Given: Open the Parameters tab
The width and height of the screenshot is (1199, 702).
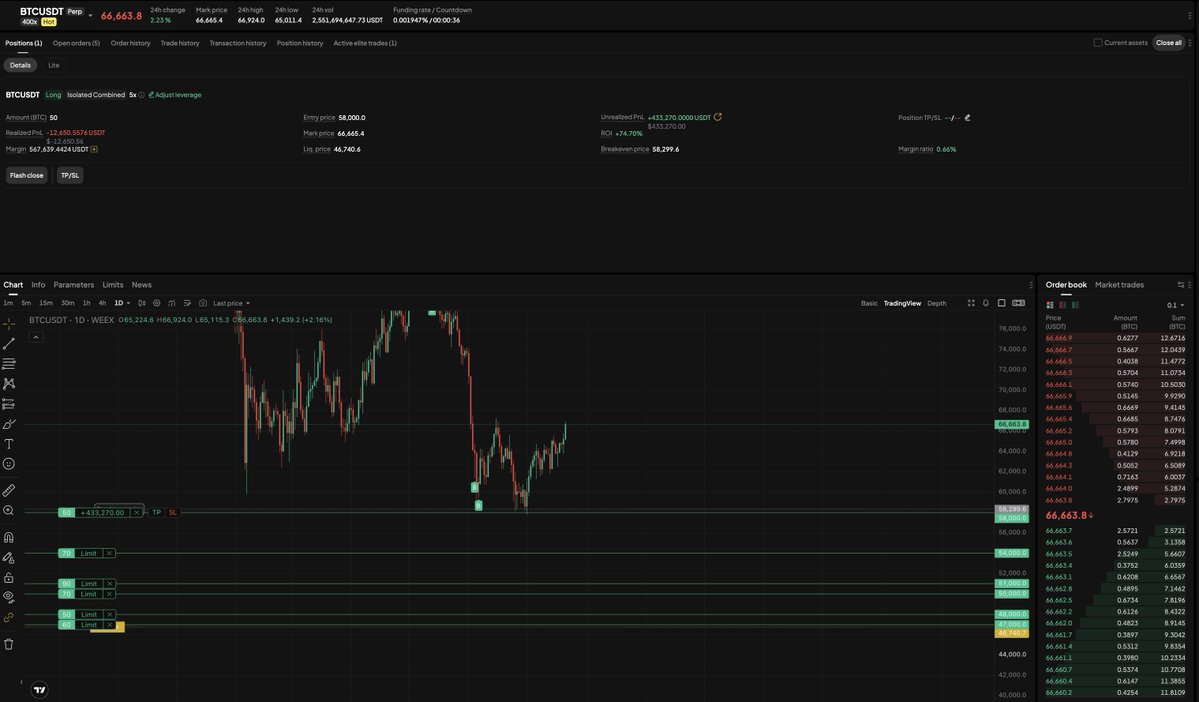Looking at the screenshot, I should (73, 285).
